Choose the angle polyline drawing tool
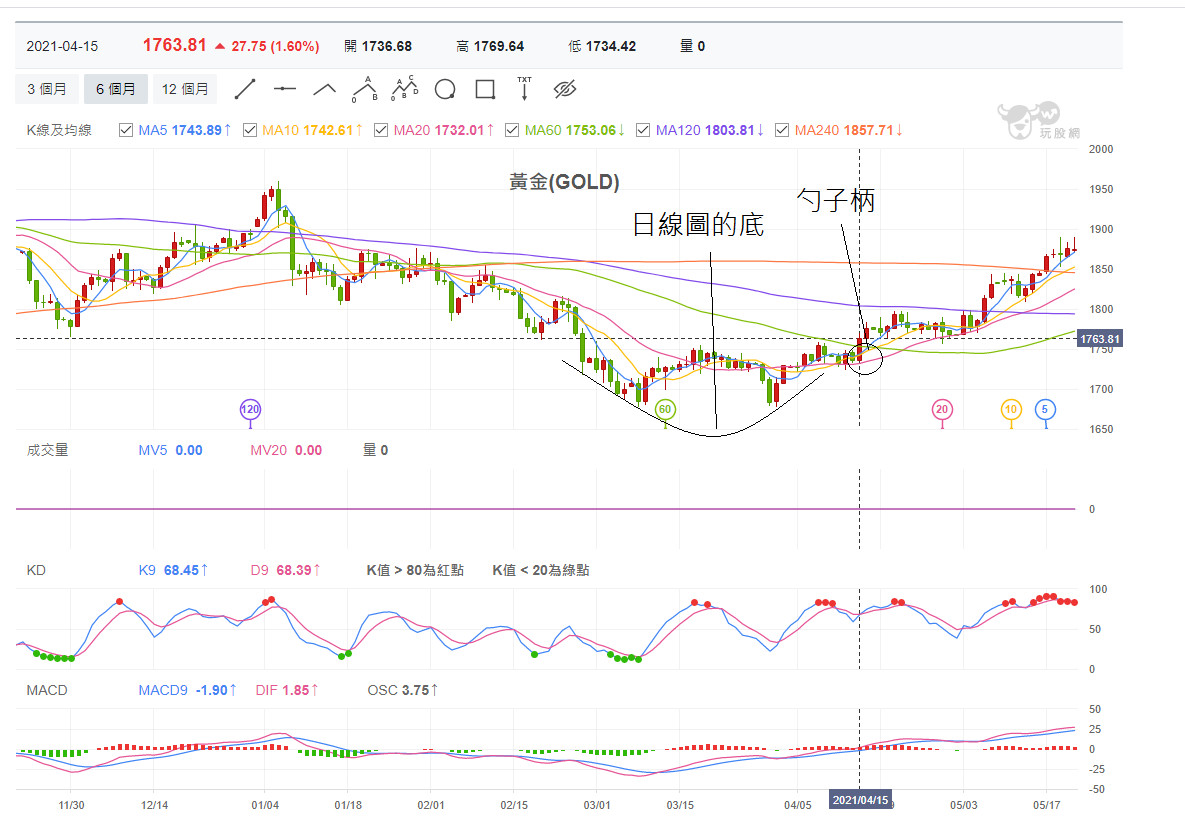Viewport: 1185px width, 817px height. click(325, 89)
